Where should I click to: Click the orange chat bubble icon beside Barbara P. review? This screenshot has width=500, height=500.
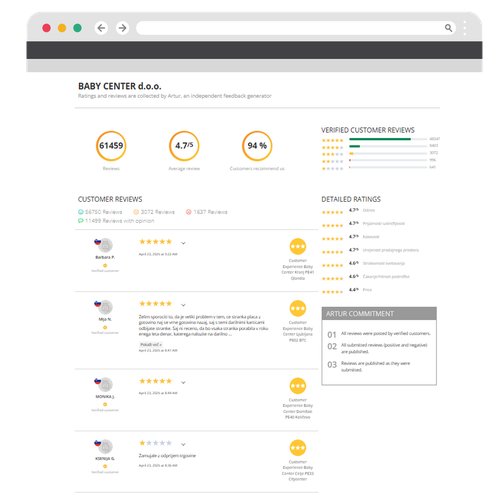[x=298, y=247]
